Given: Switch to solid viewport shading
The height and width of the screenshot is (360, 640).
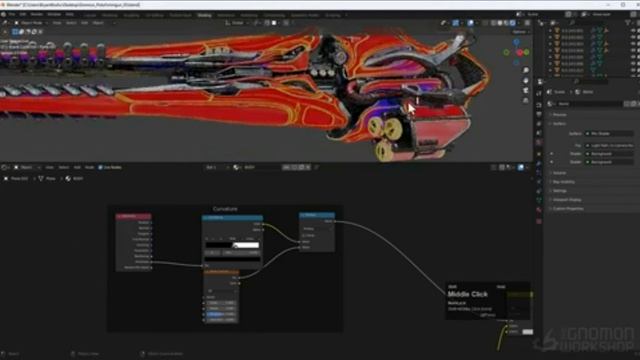Looking at the screenshot, I should (x=500, y=23).
